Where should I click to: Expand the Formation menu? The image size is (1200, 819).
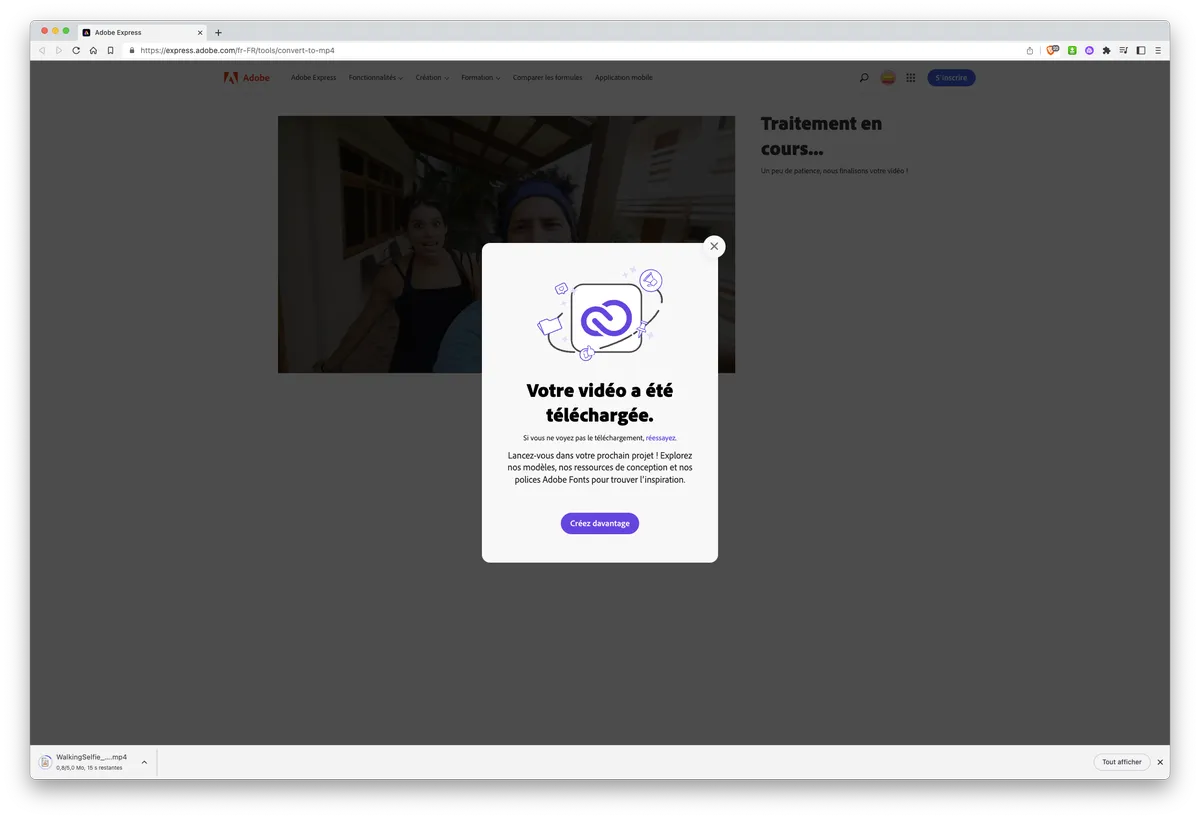[481, 78]
